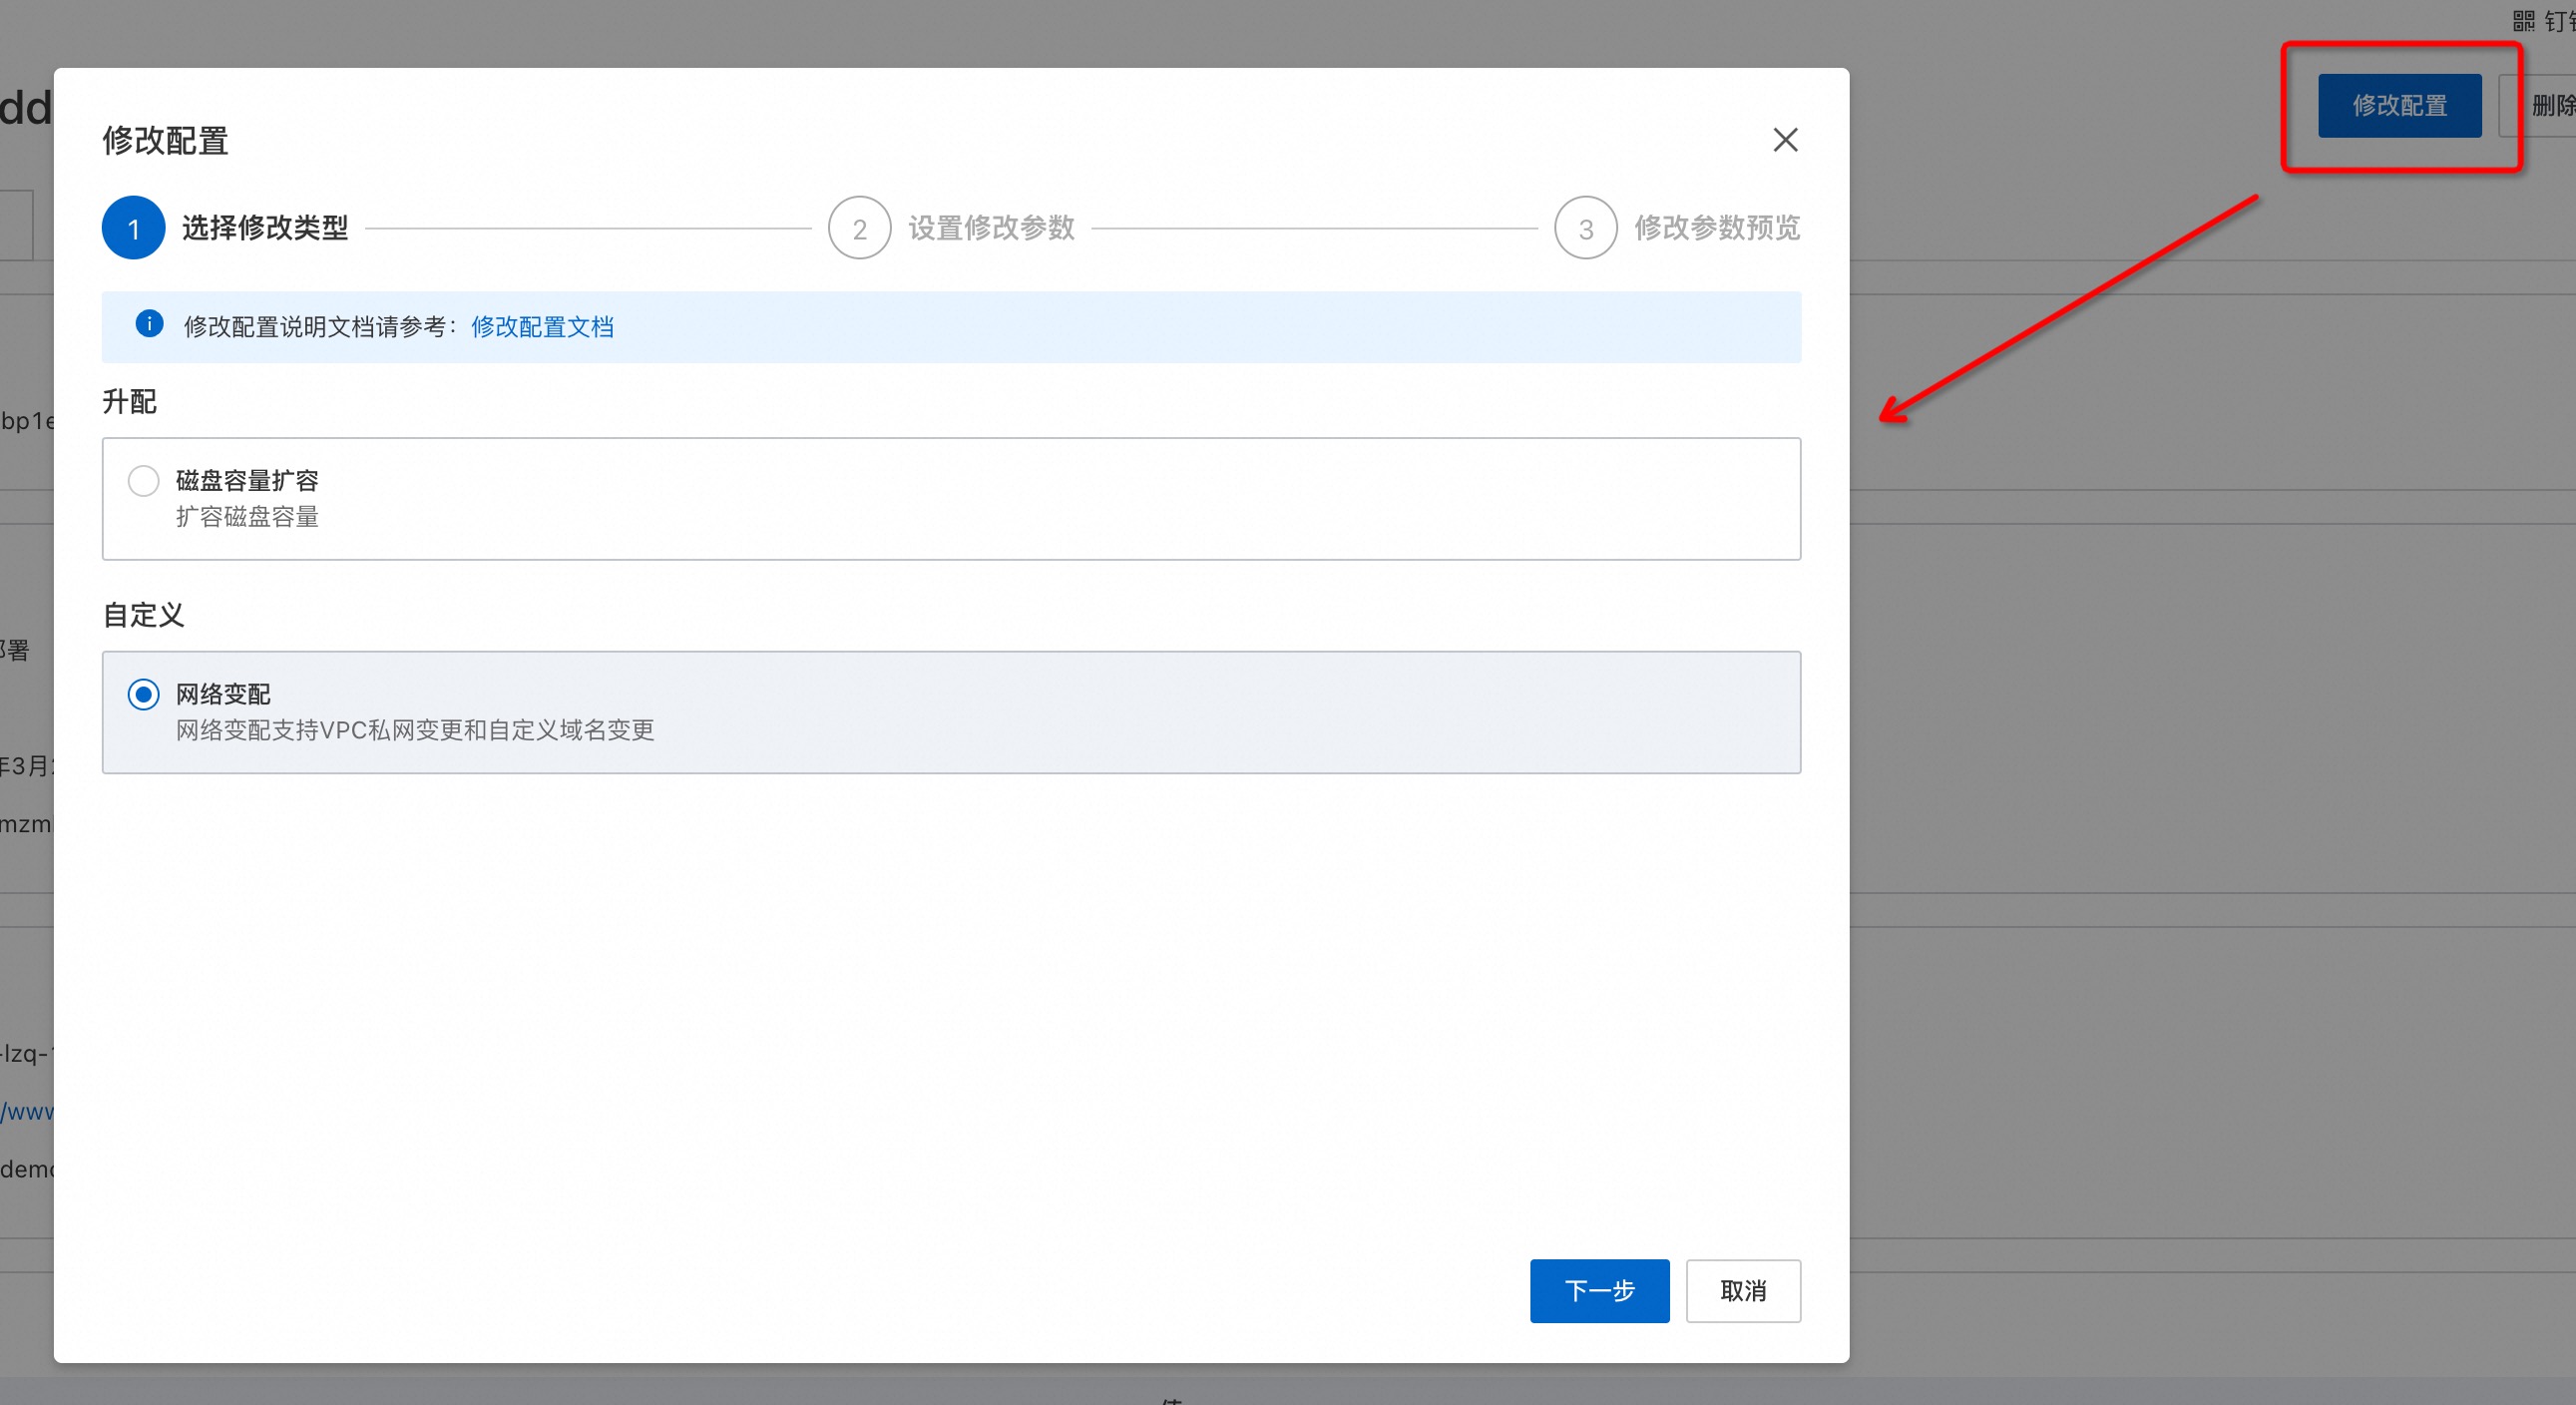This screenshot has width=2576, height=1405.
Task: Click the 扩容磁盘容量 description text
Action: tap(247, 517)
